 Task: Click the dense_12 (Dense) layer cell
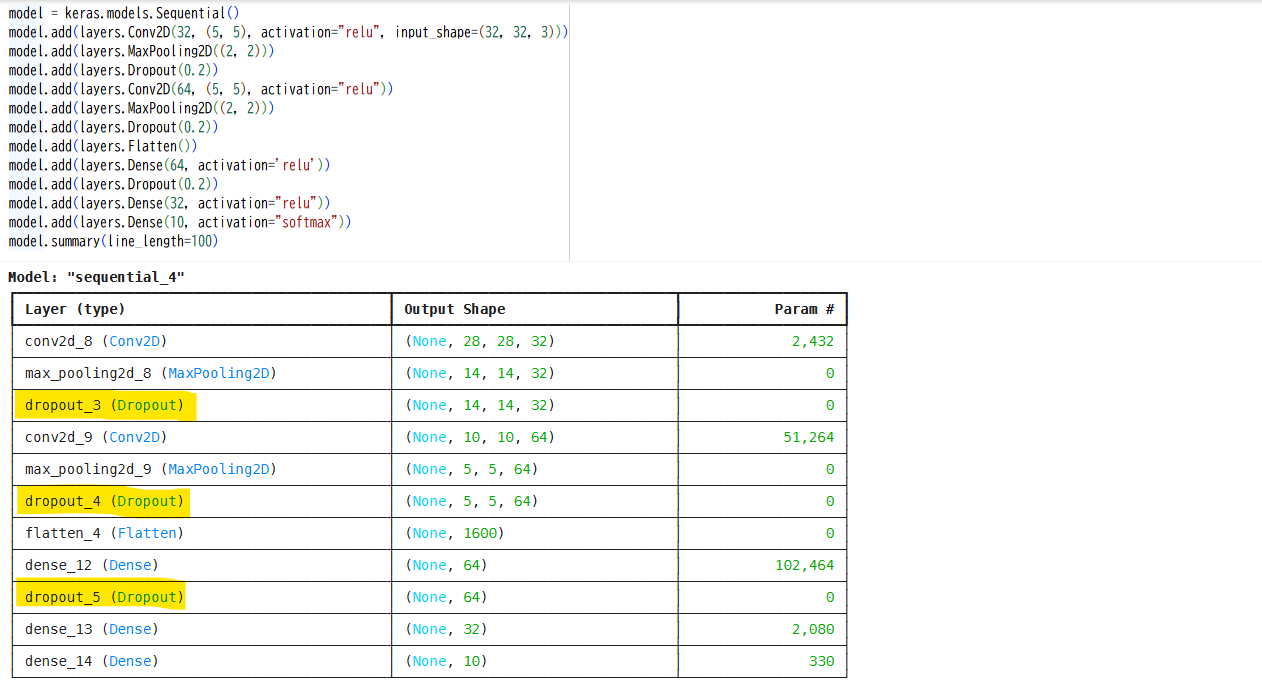pyautogui.click(x=92, y=565)
